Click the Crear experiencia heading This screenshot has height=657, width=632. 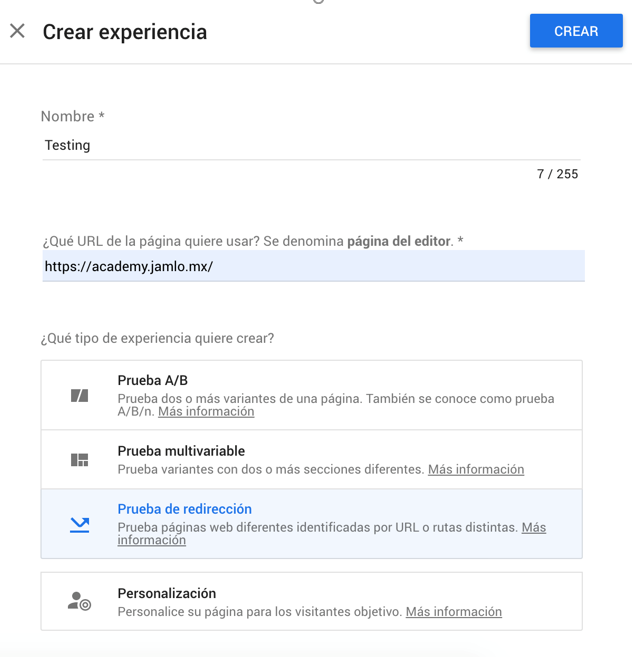(x=125, y=32)
